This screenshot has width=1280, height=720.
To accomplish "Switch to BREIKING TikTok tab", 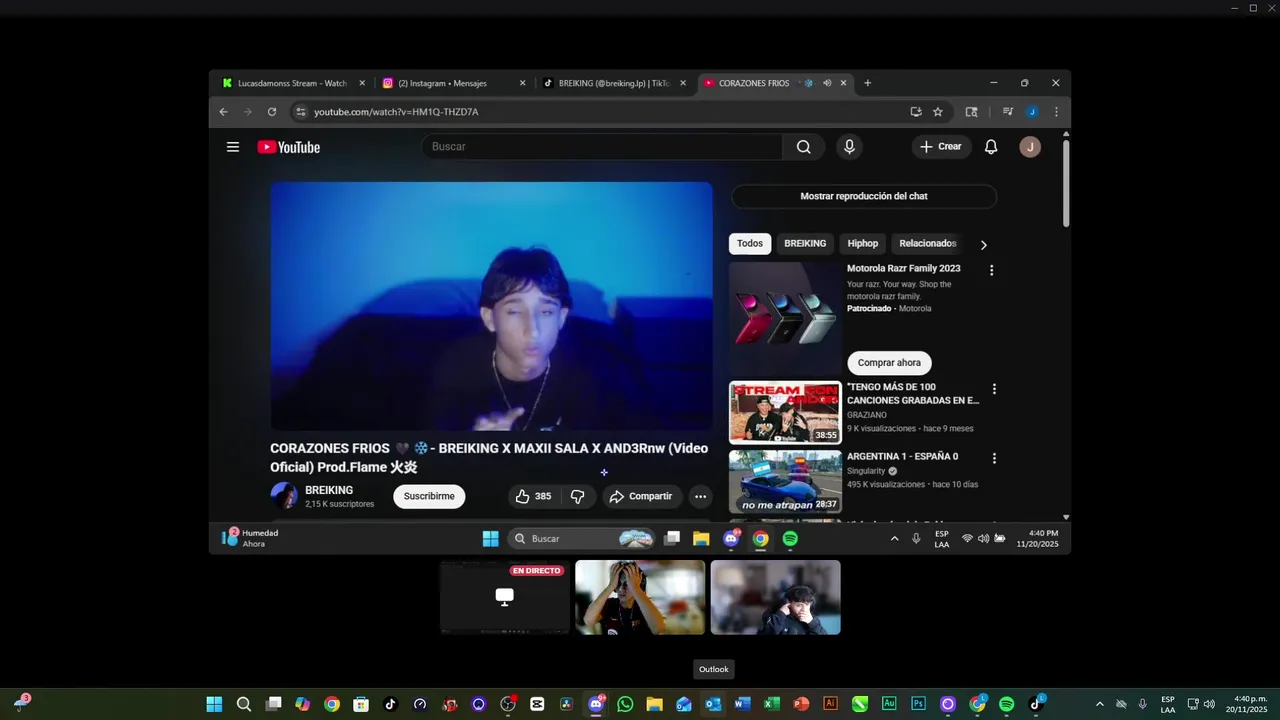I will coord(613,83).
